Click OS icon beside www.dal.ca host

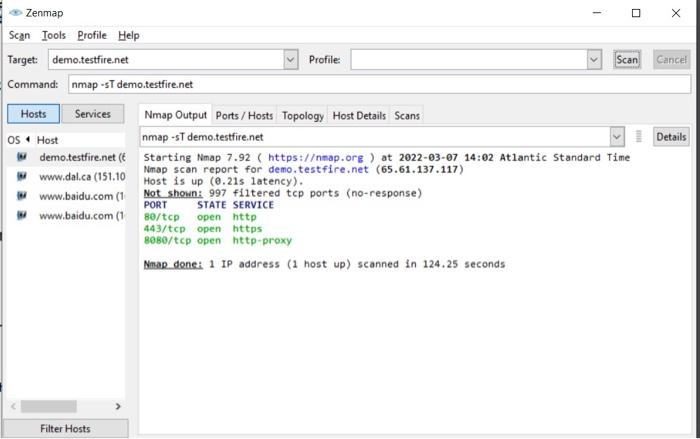coord(22,176)
